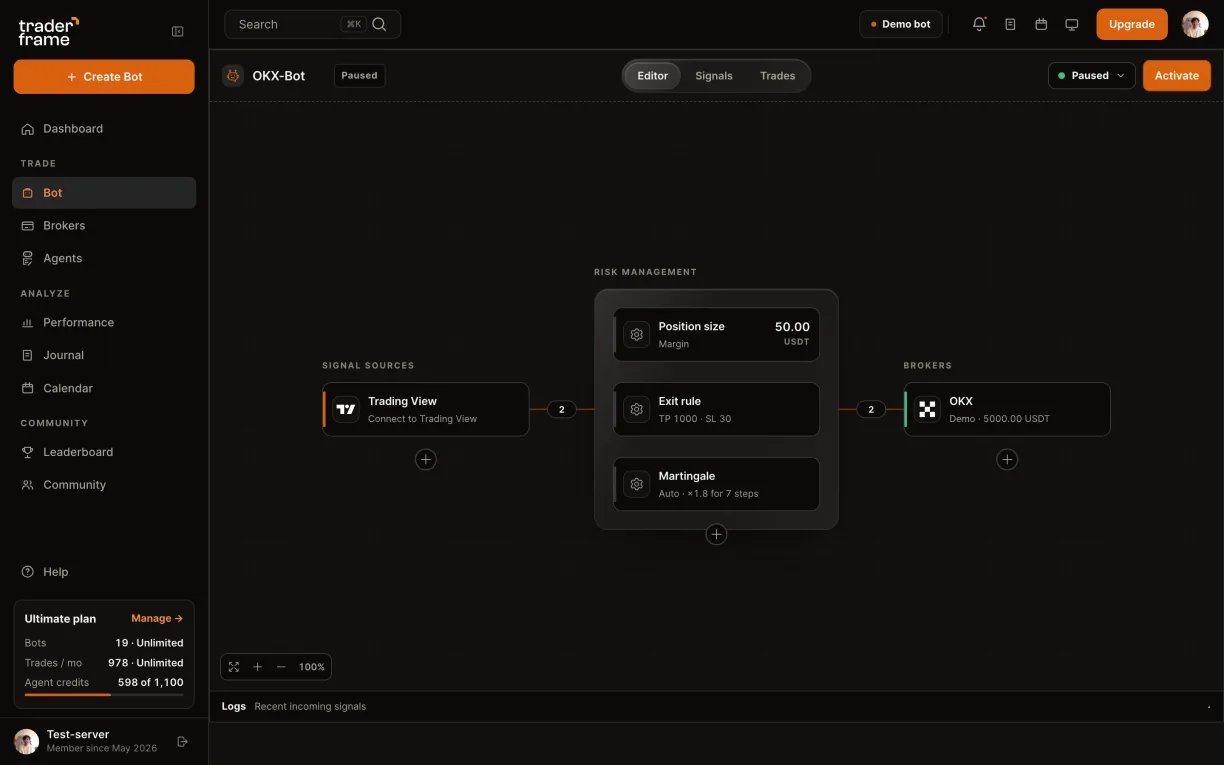Open the Trading View signal source card

[426, 409]
